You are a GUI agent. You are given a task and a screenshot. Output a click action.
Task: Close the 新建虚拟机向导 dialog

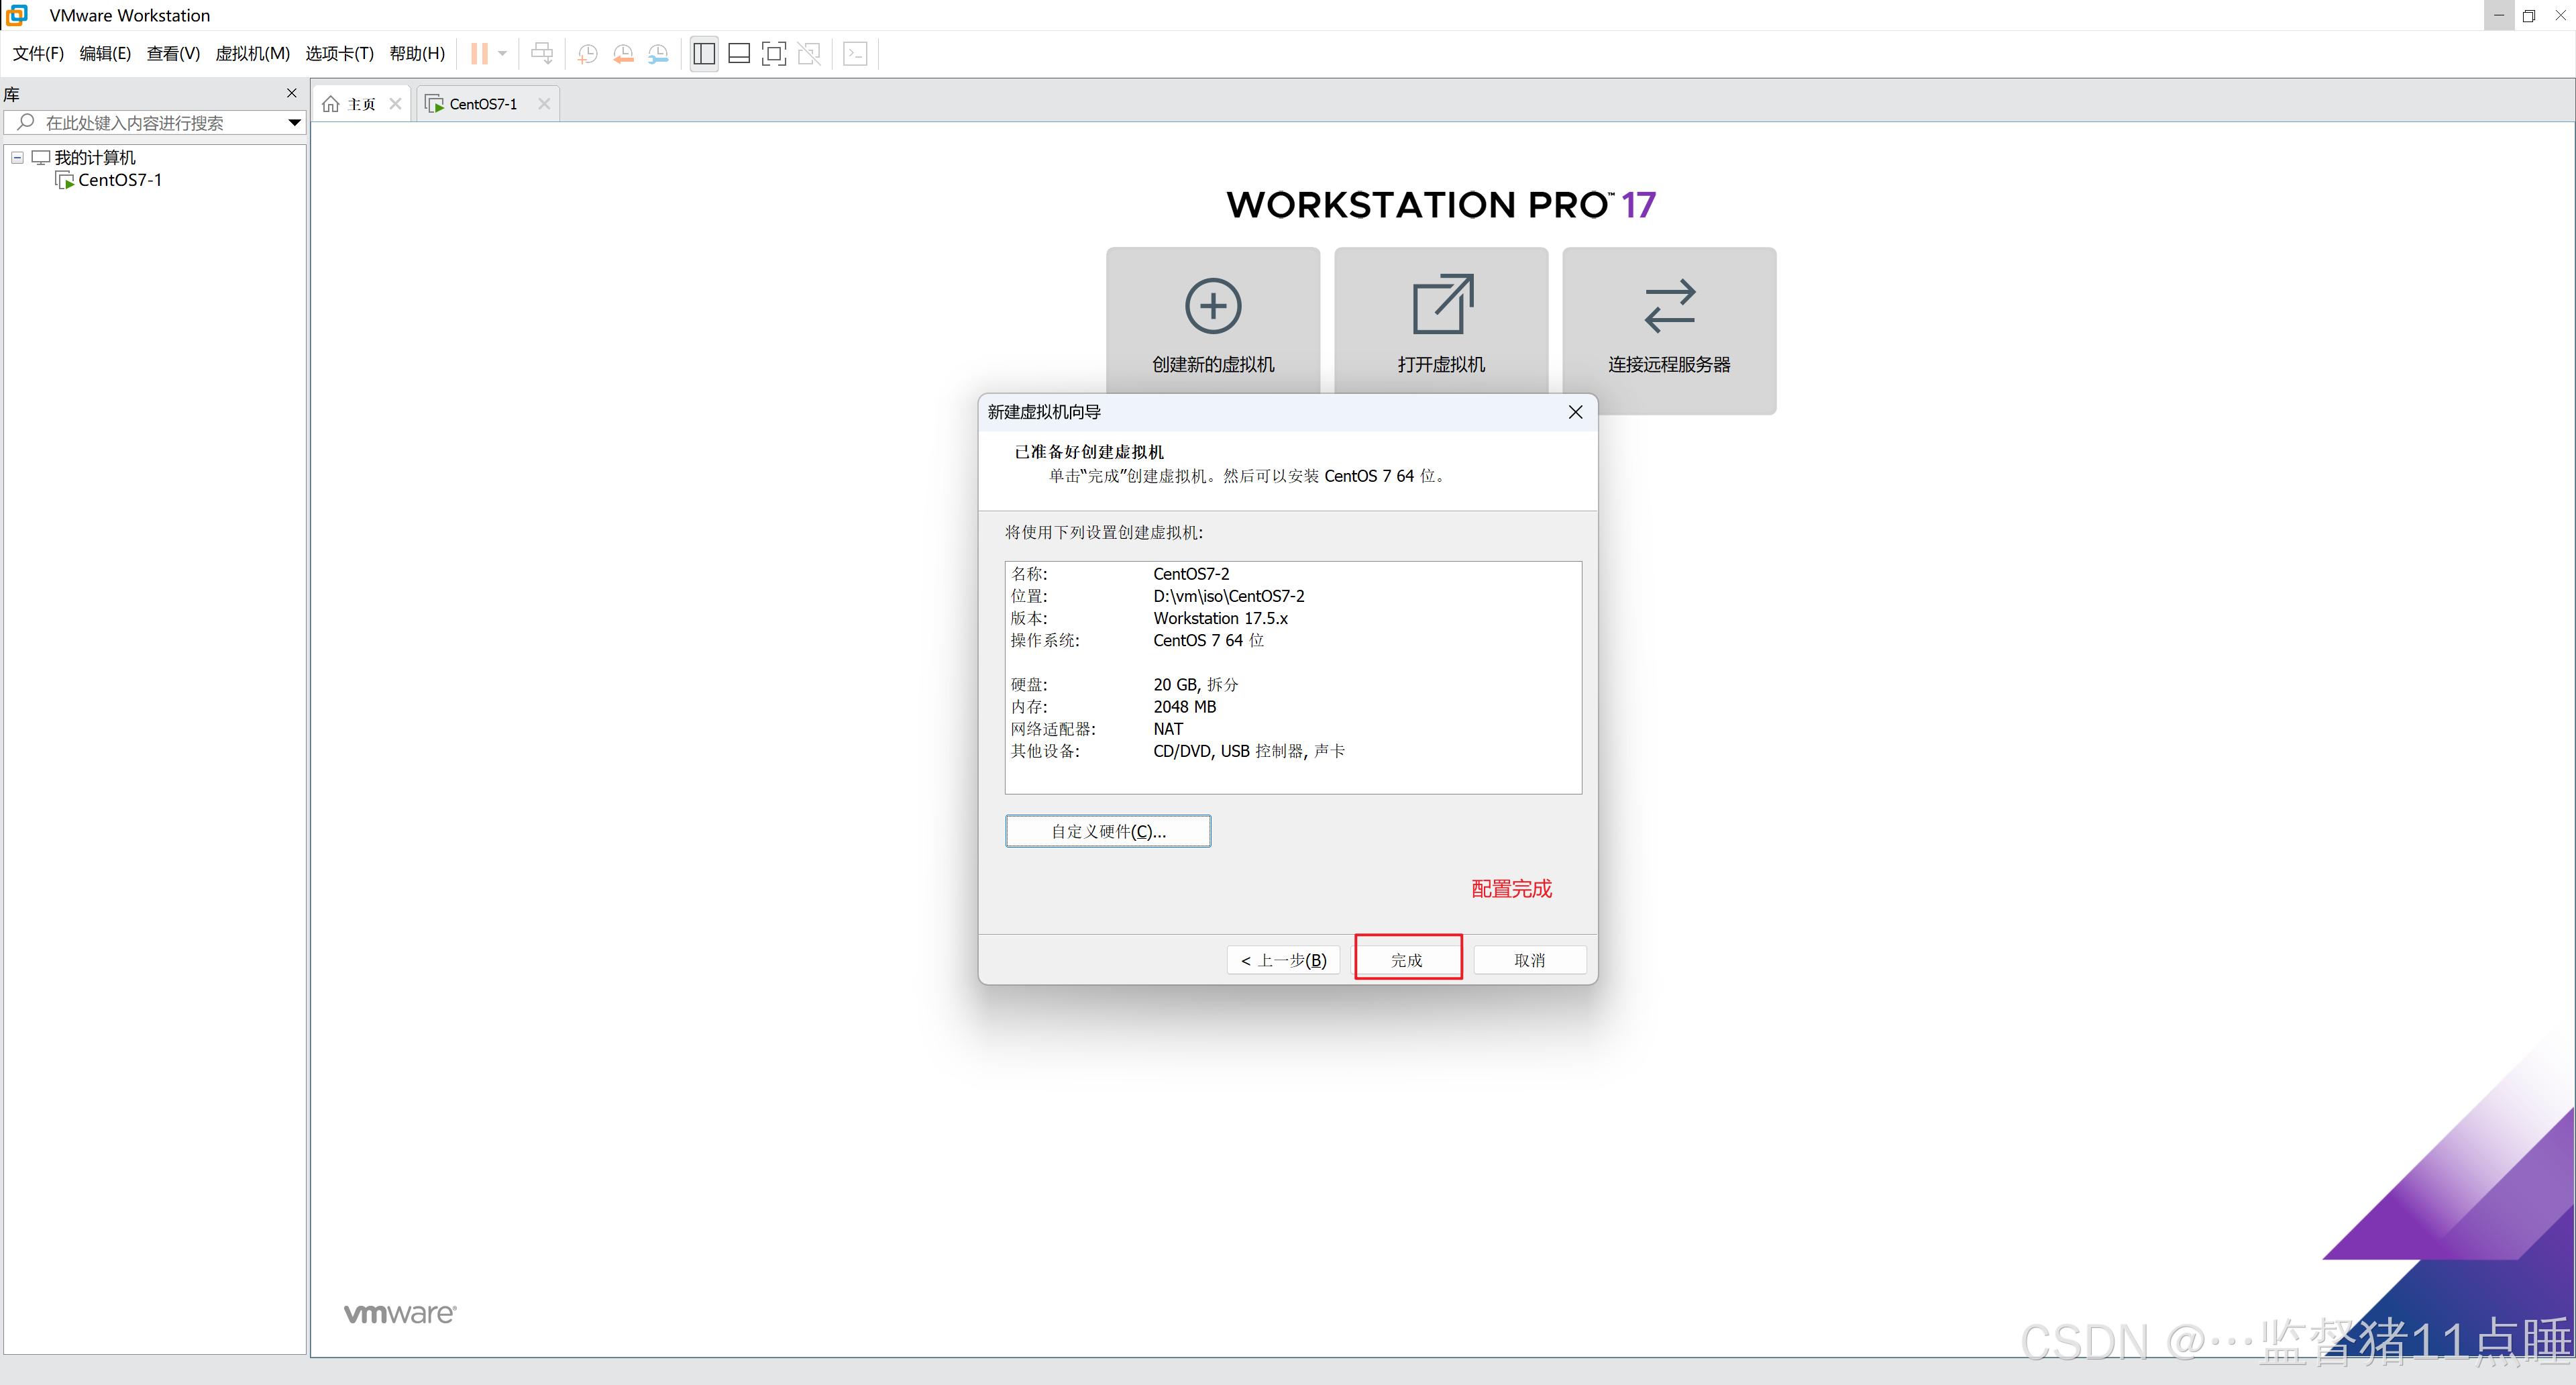(x=1575, y=411)
